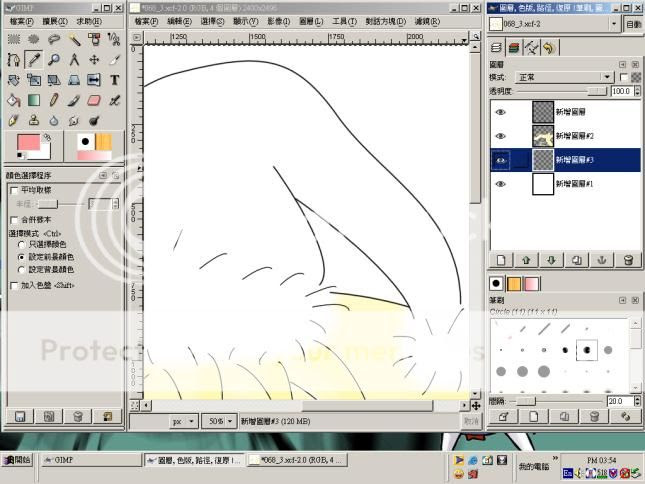645x484 pixels.
Task: Toggle visibility of layer 新增圖層#2
Action: 500,136
